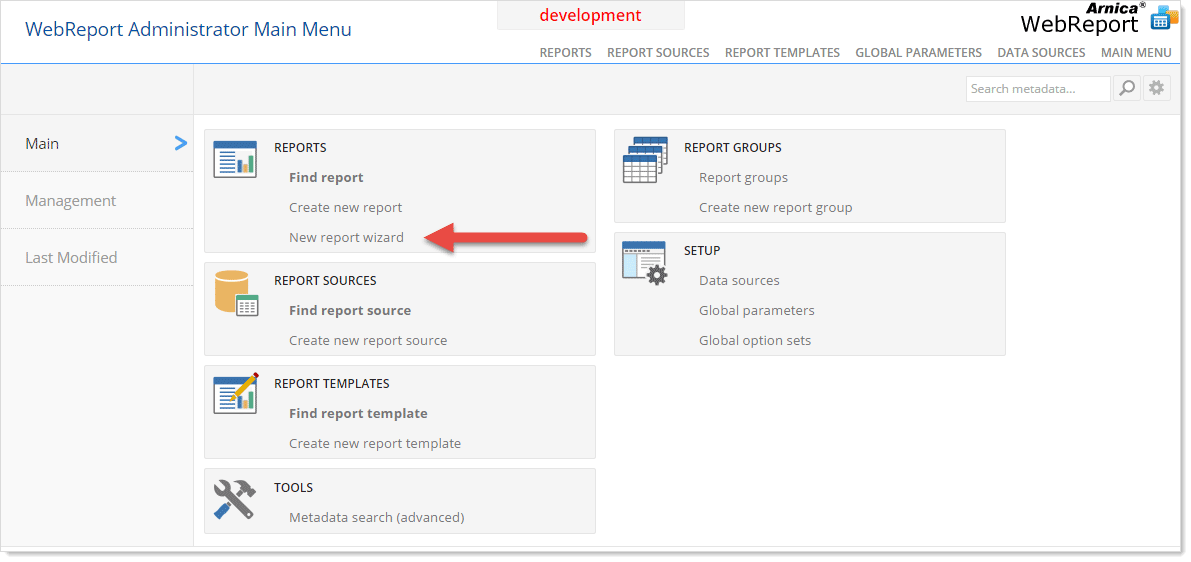1191x562 pixels.
Task: Open DATA SOURCES top menu item
Action: click(1041, 53)
